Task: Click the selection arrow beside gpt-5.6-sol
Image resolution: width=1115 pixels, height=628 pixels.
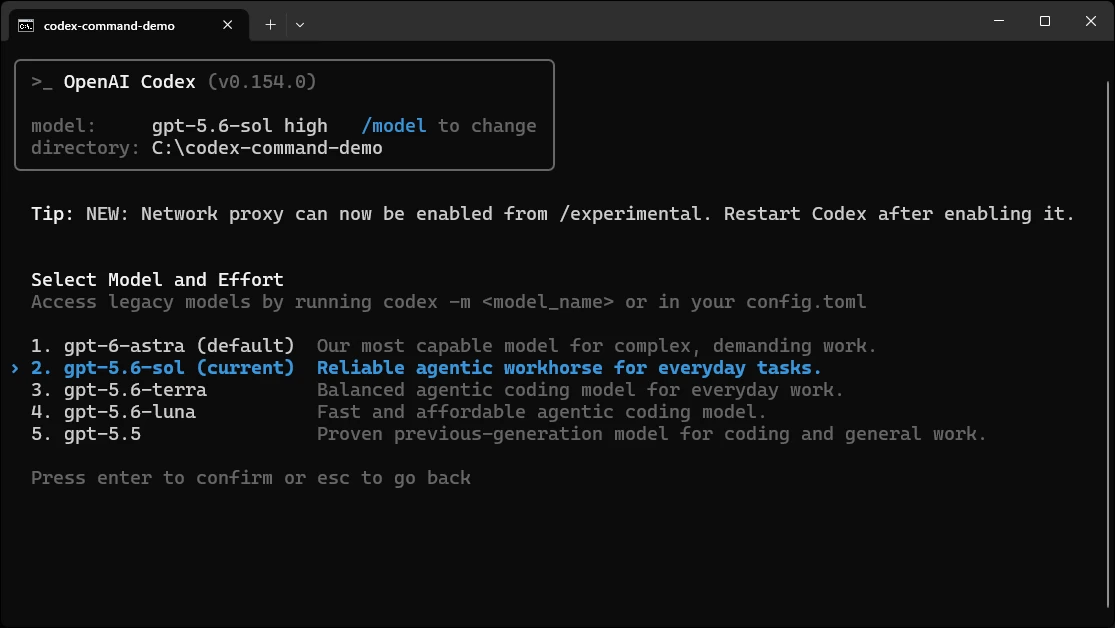Action: 15,368
